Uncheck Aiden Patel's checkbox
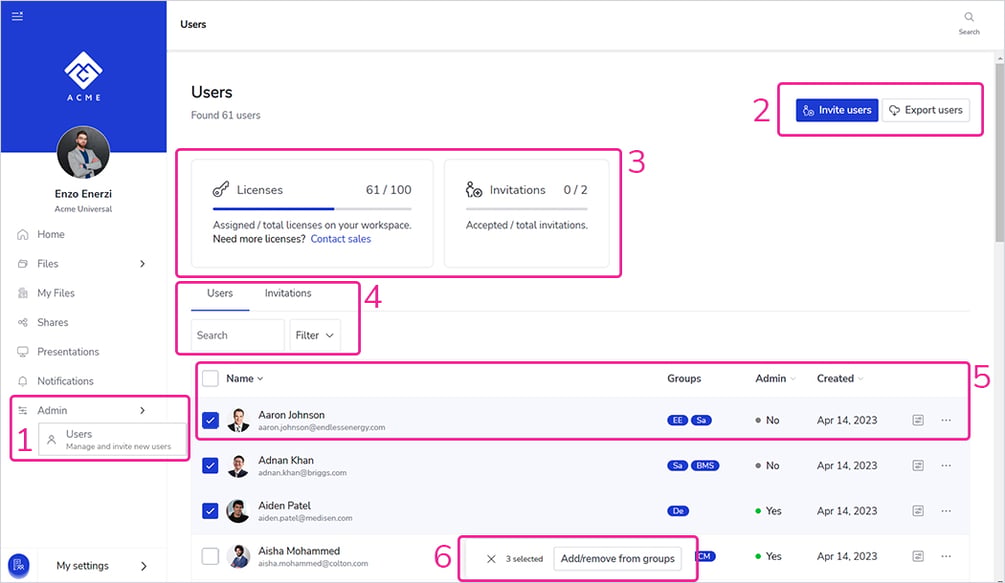Viewport: 1005px width, 583px height. coord(210,511)
